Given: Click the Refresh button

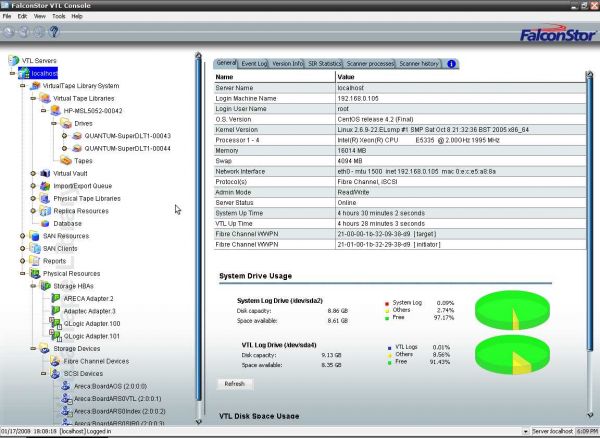Looking at the screenshot, I should (235, 384).
